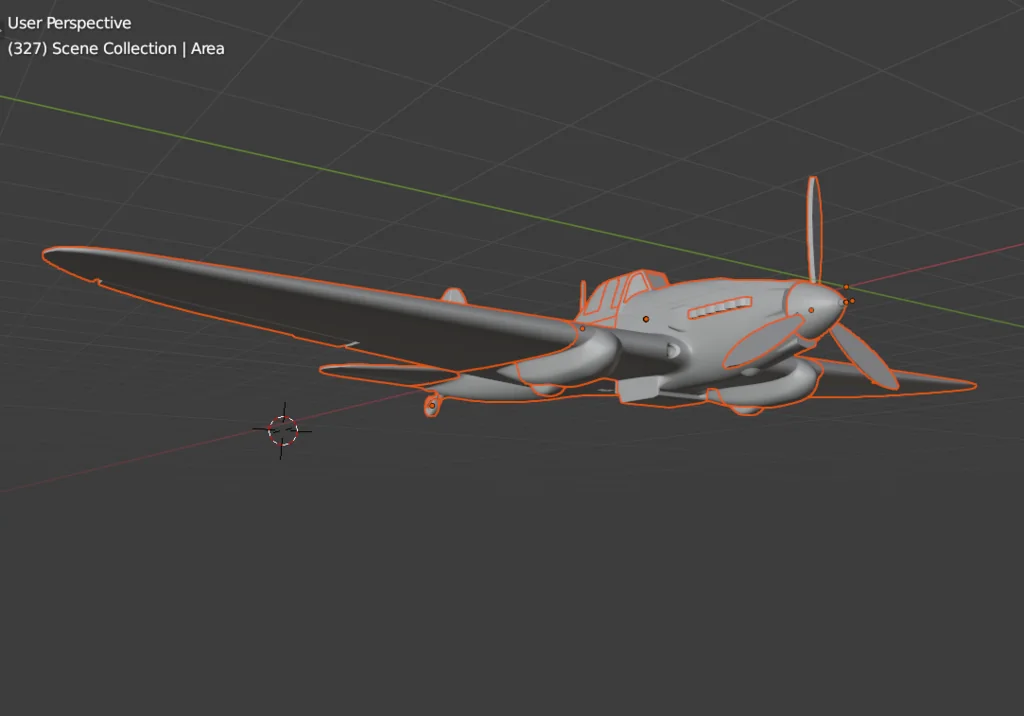Viewport: 1024px width, 716px height.
Task: Click the origin dot on fuselage side
Action: (x=646, y=319)
